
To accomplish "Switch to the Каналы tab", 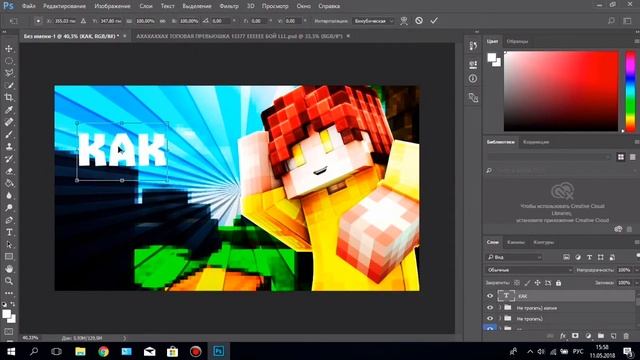I will coord(516,242).
